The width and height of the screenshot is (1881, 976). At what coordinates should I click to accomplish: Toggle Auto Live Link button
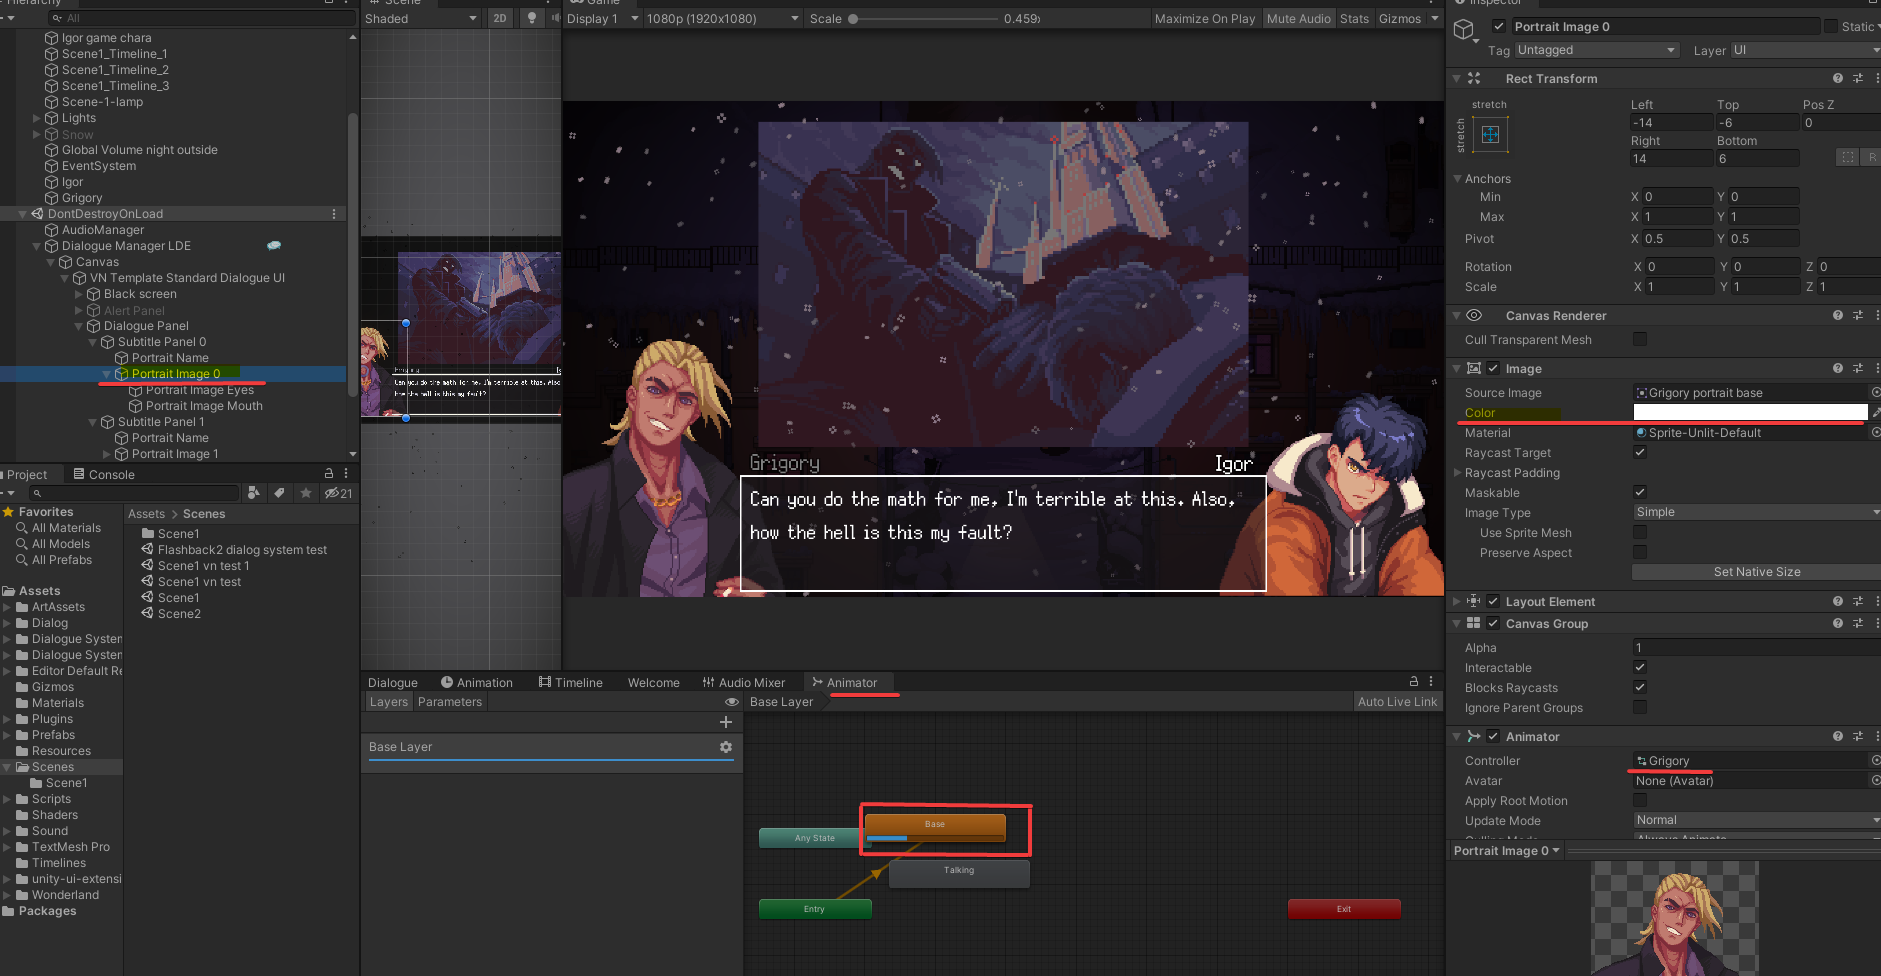1397,702
